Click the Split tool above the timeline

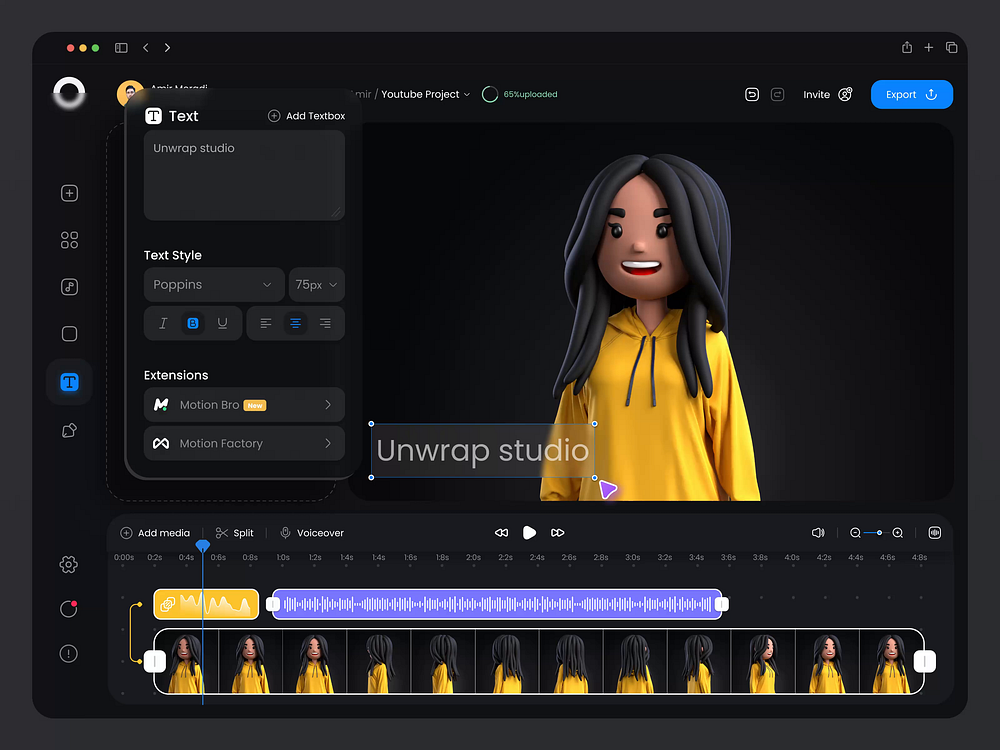click(235, 533)
